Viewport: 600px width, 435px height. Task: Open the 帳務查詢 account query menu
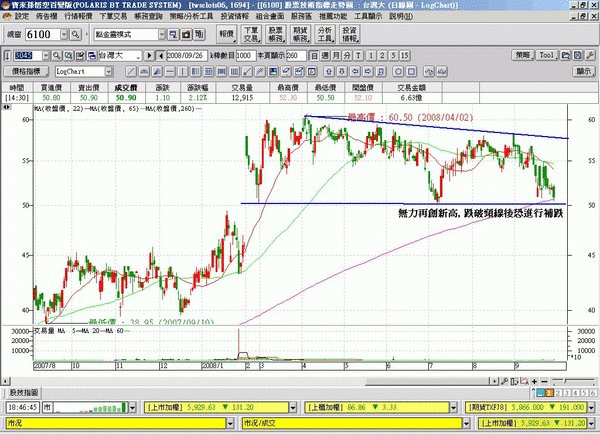point(148,16)
